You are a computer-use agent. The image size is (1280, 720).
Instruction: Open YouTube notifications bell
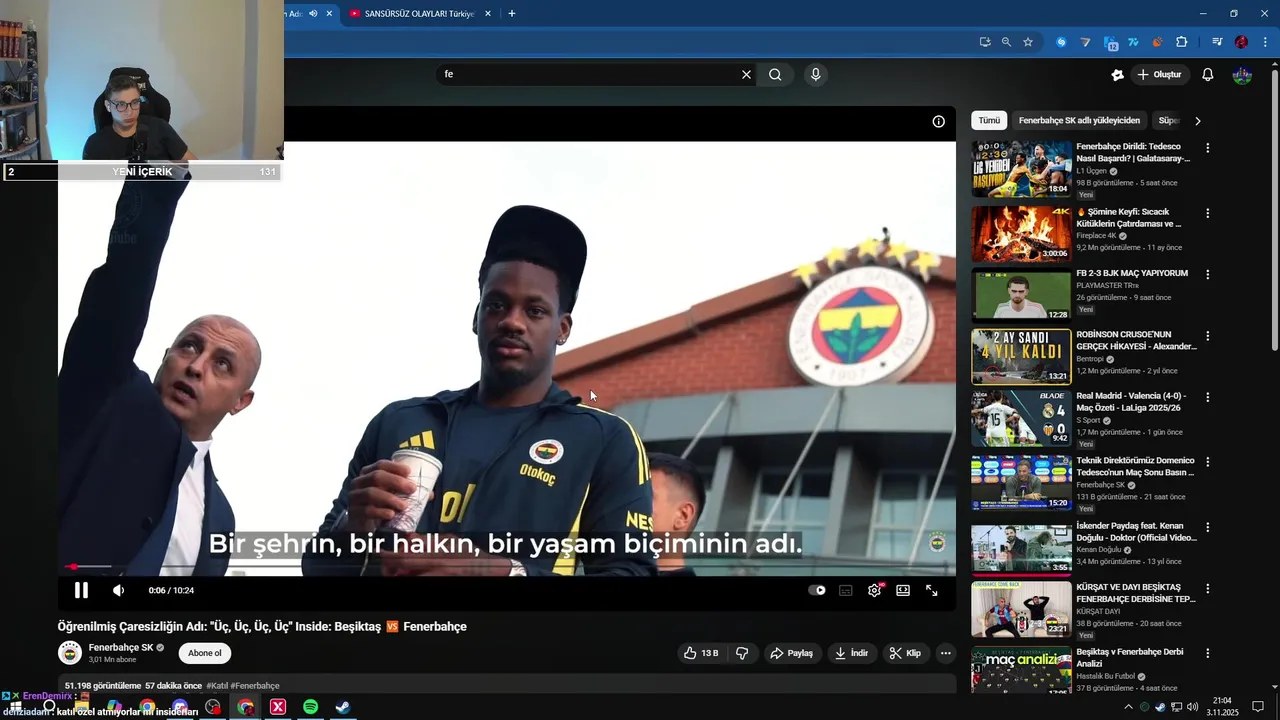tap(1207, 74)
